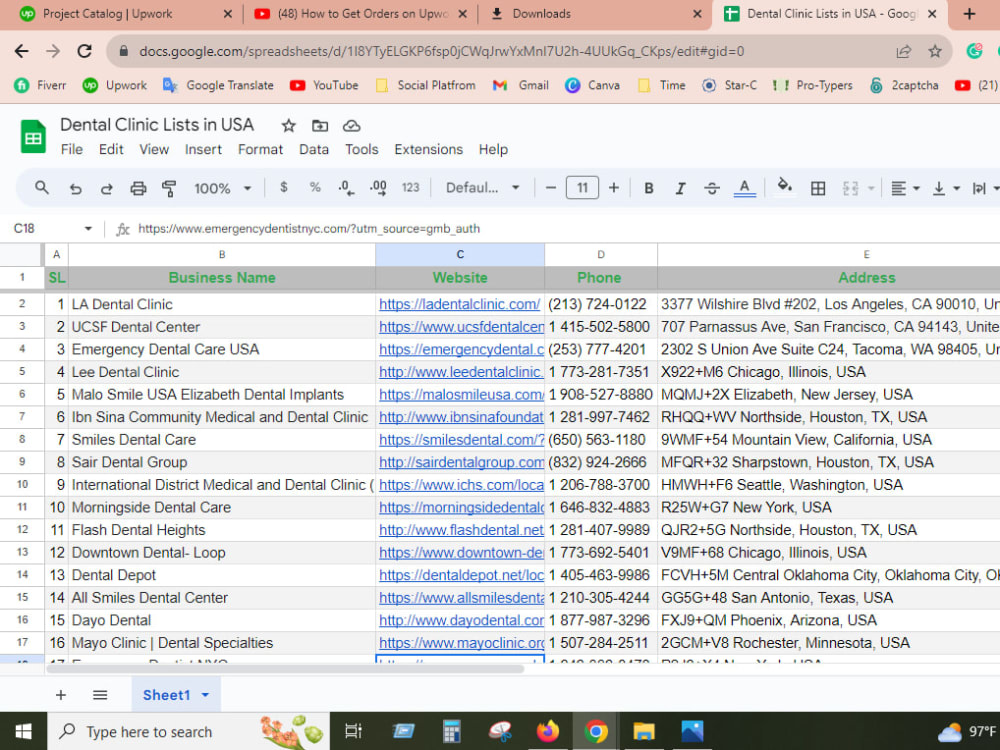Expand the merge cells dropdown arrow
This screenshot has height=750, width=1000.
click(871, 189)
